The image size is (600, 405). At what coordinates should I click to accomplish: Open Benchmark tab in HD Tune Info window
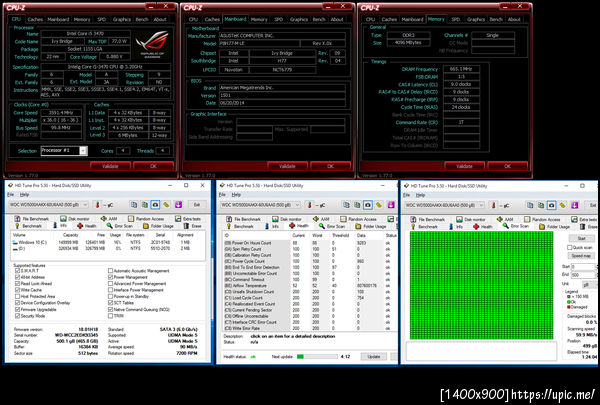point(29,226)
